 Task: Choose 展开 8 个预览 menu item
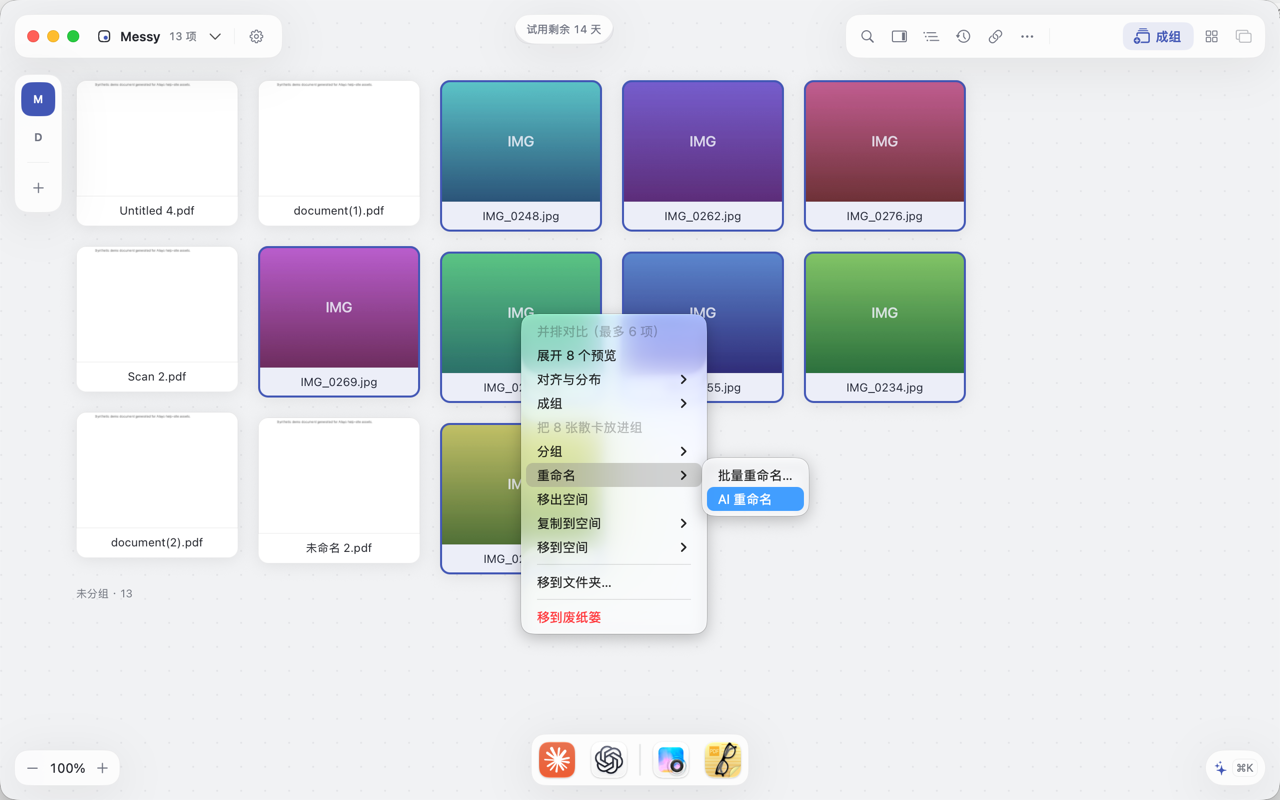point(613,356)
